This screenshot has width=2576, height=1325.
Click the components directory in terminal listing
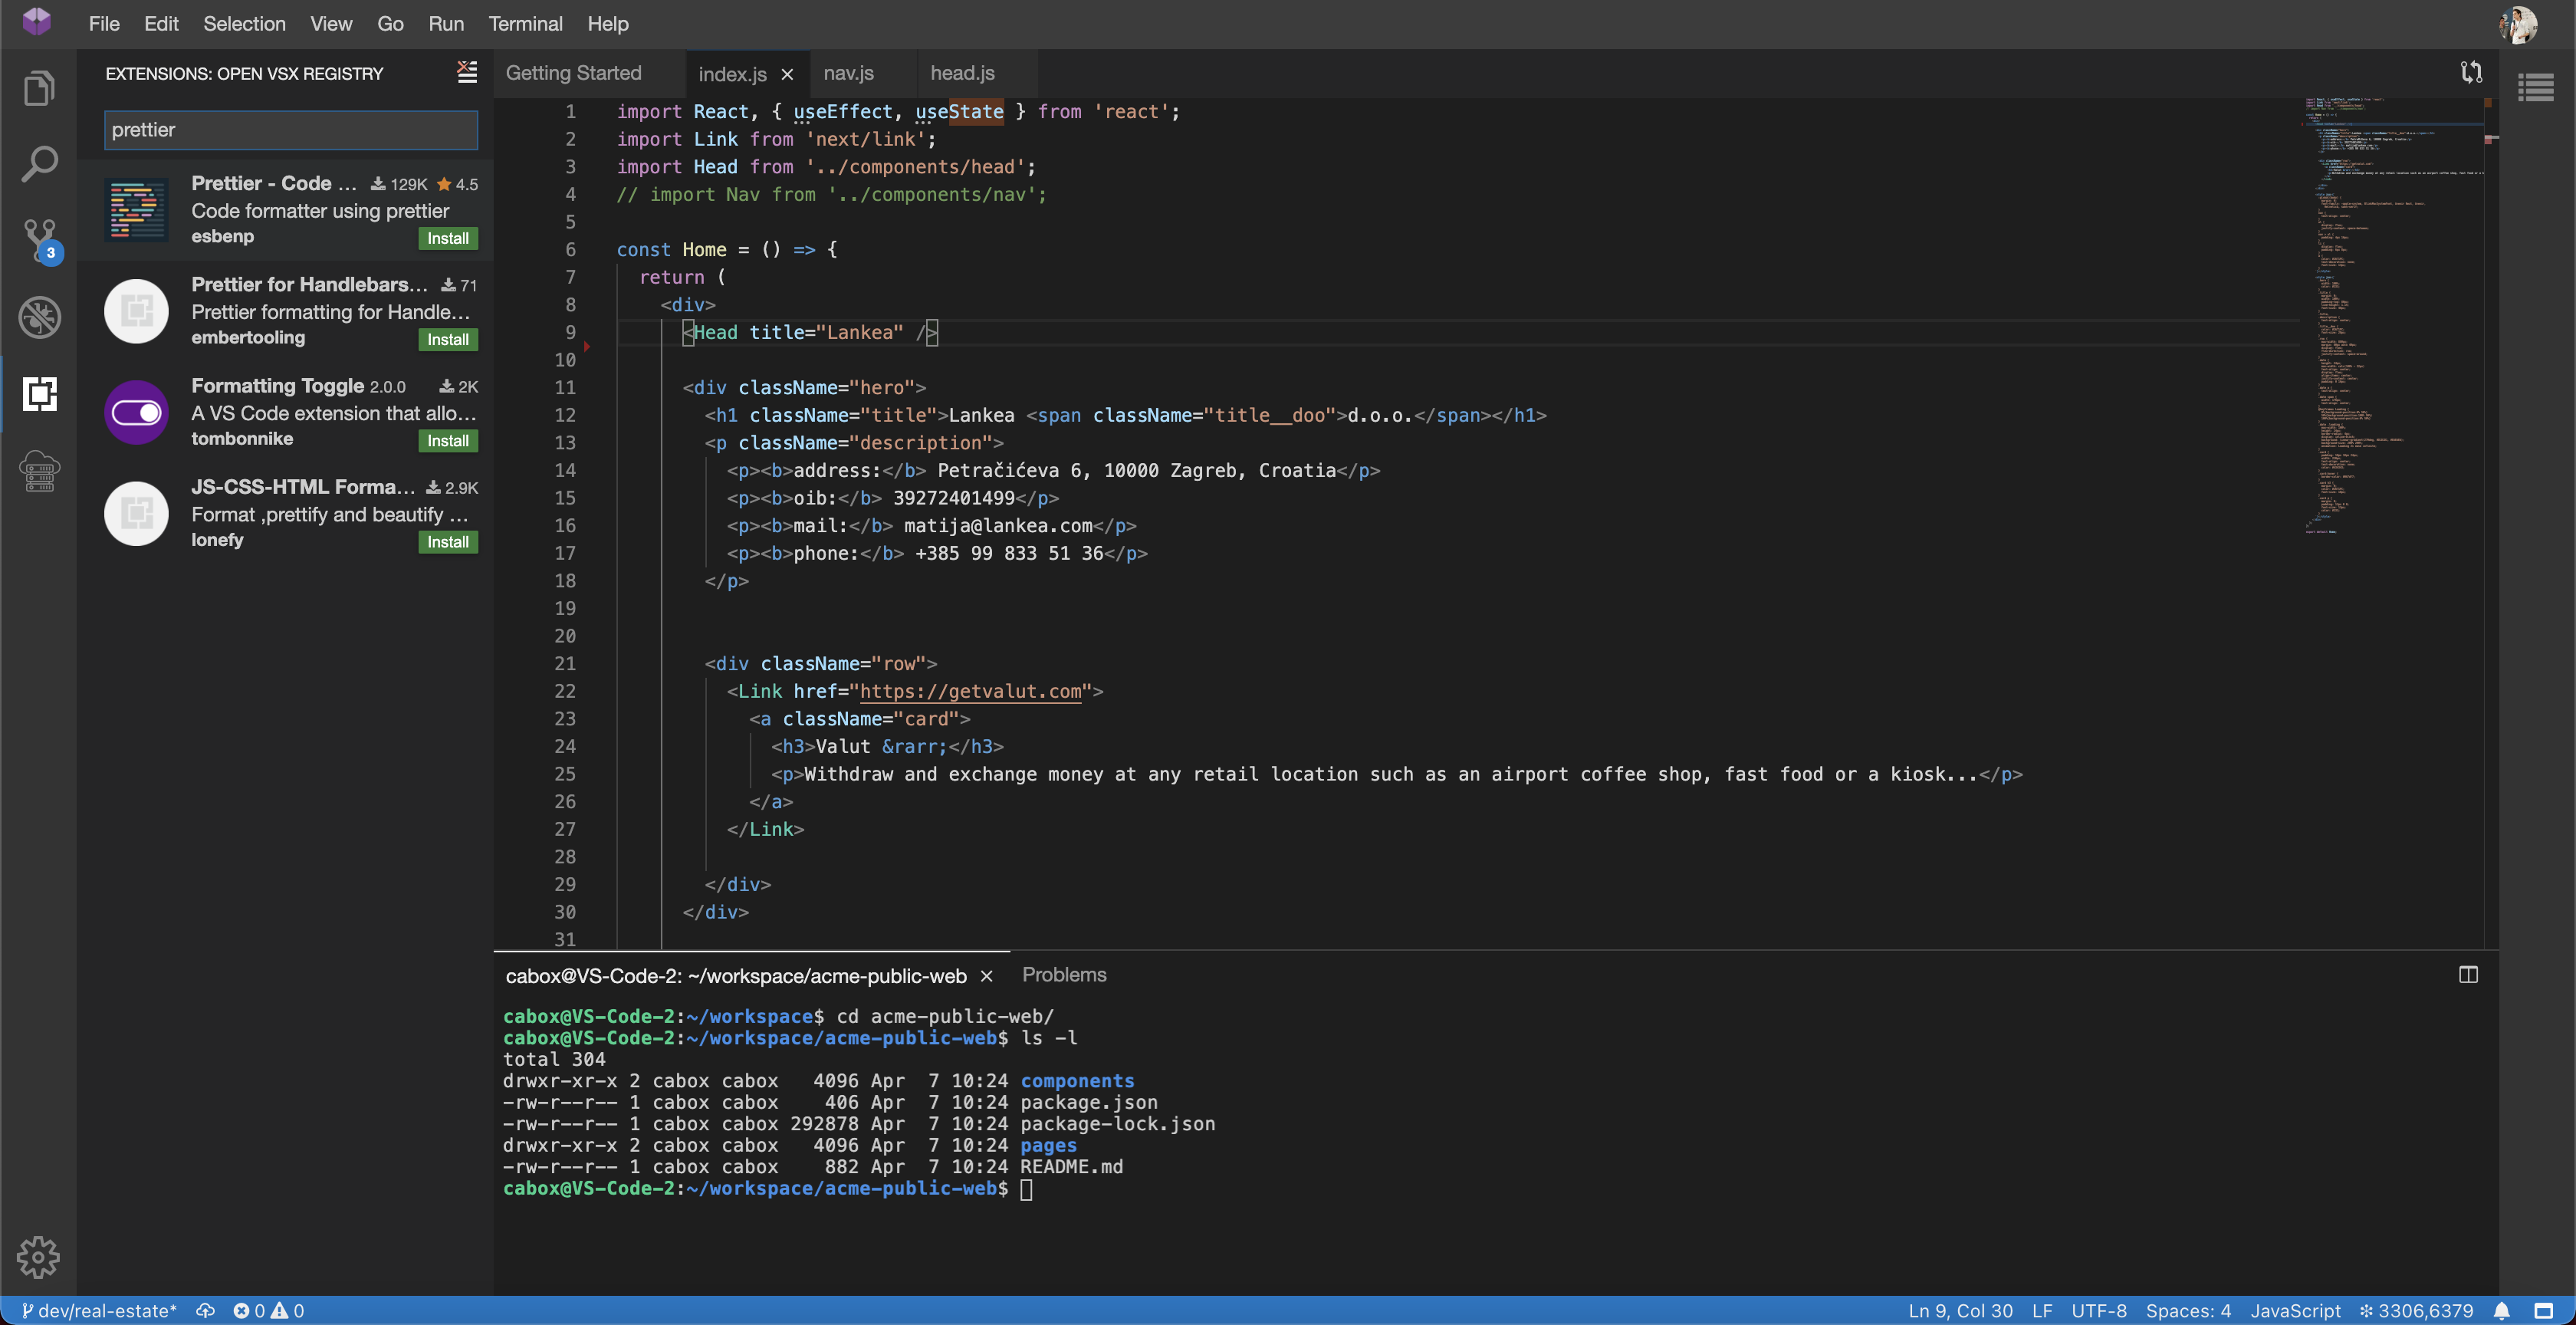click(1077, 1081)
